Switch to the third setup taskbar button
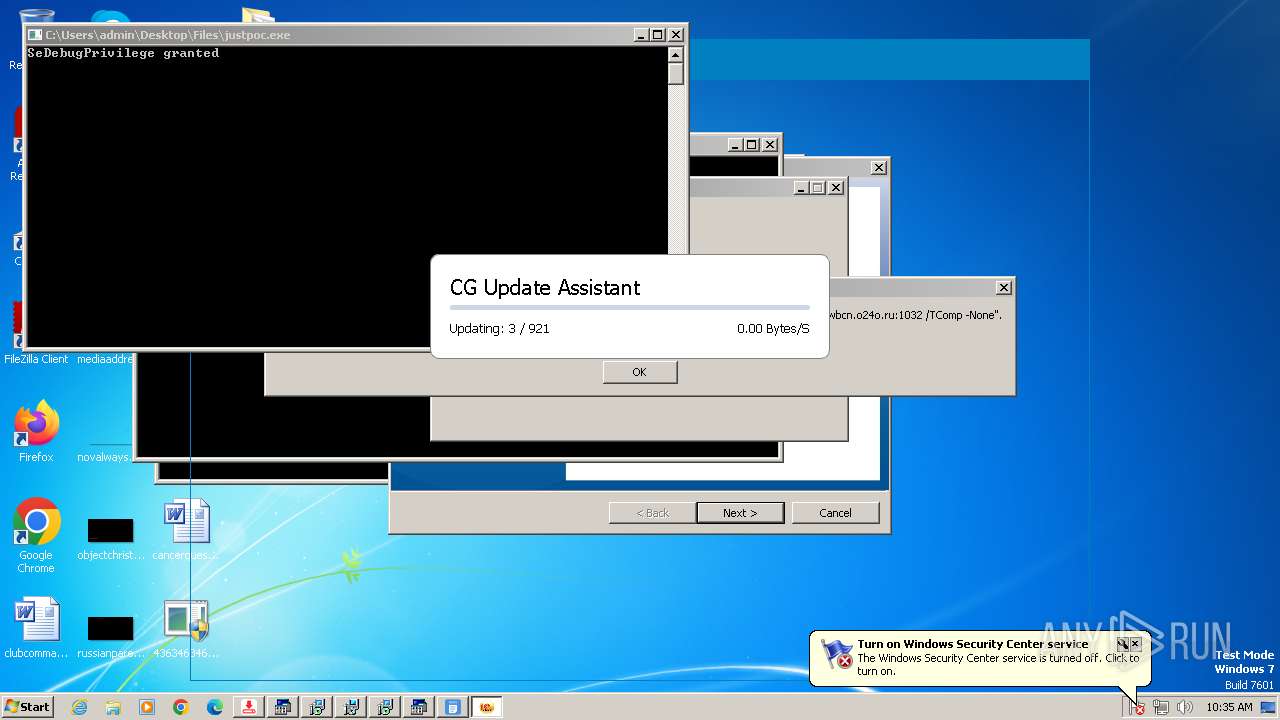 click(x=351, y=707)
